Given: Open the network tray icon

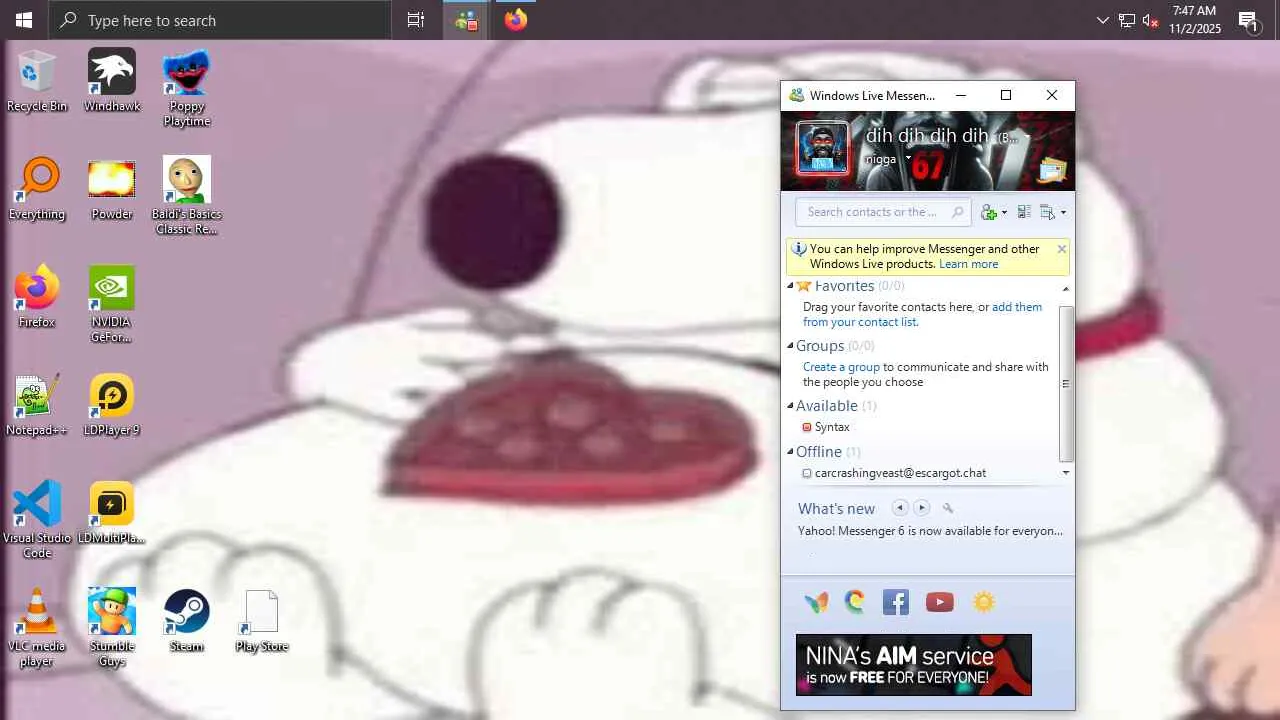Looking at the screenshot, I should pos(1127,20).
